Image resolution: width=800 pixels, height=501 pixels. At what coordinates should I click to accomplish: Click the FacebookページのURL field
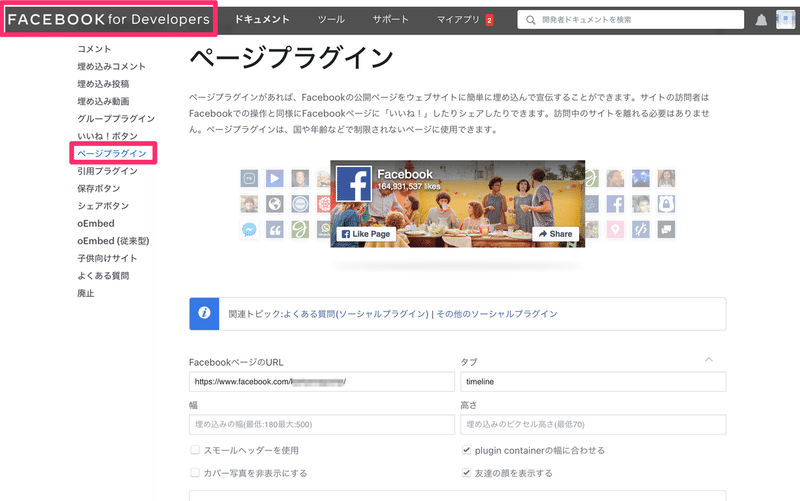tap(321, 382)
